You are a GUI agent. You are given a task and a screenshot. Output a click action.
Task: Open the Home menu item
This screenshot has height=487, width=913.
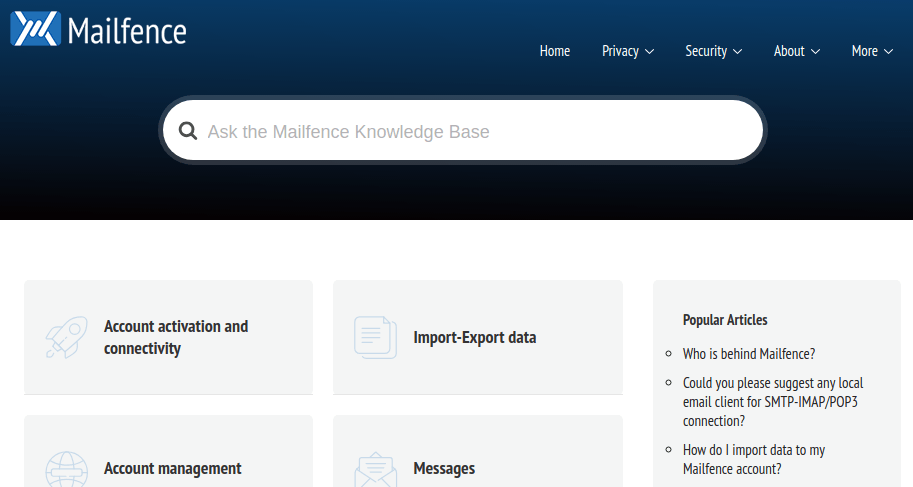pos(555,51)
